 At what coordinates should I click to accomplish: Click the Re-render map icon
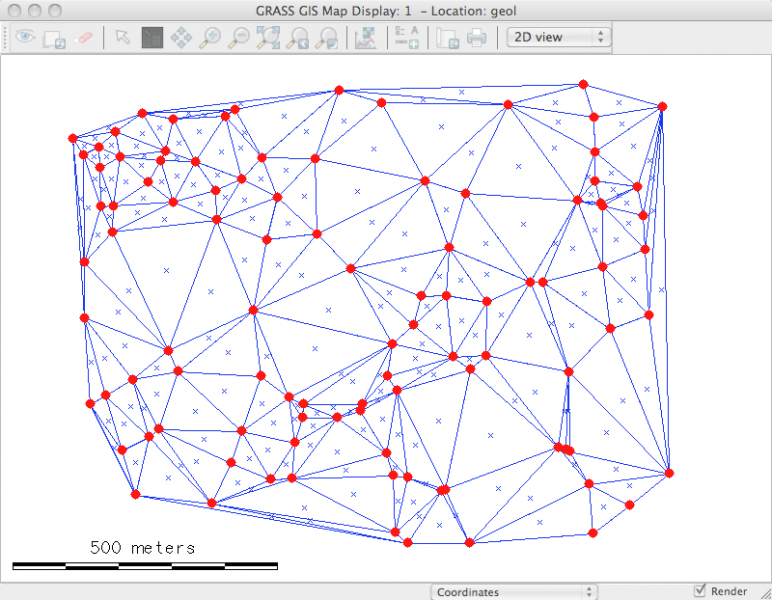click(54, 37)
